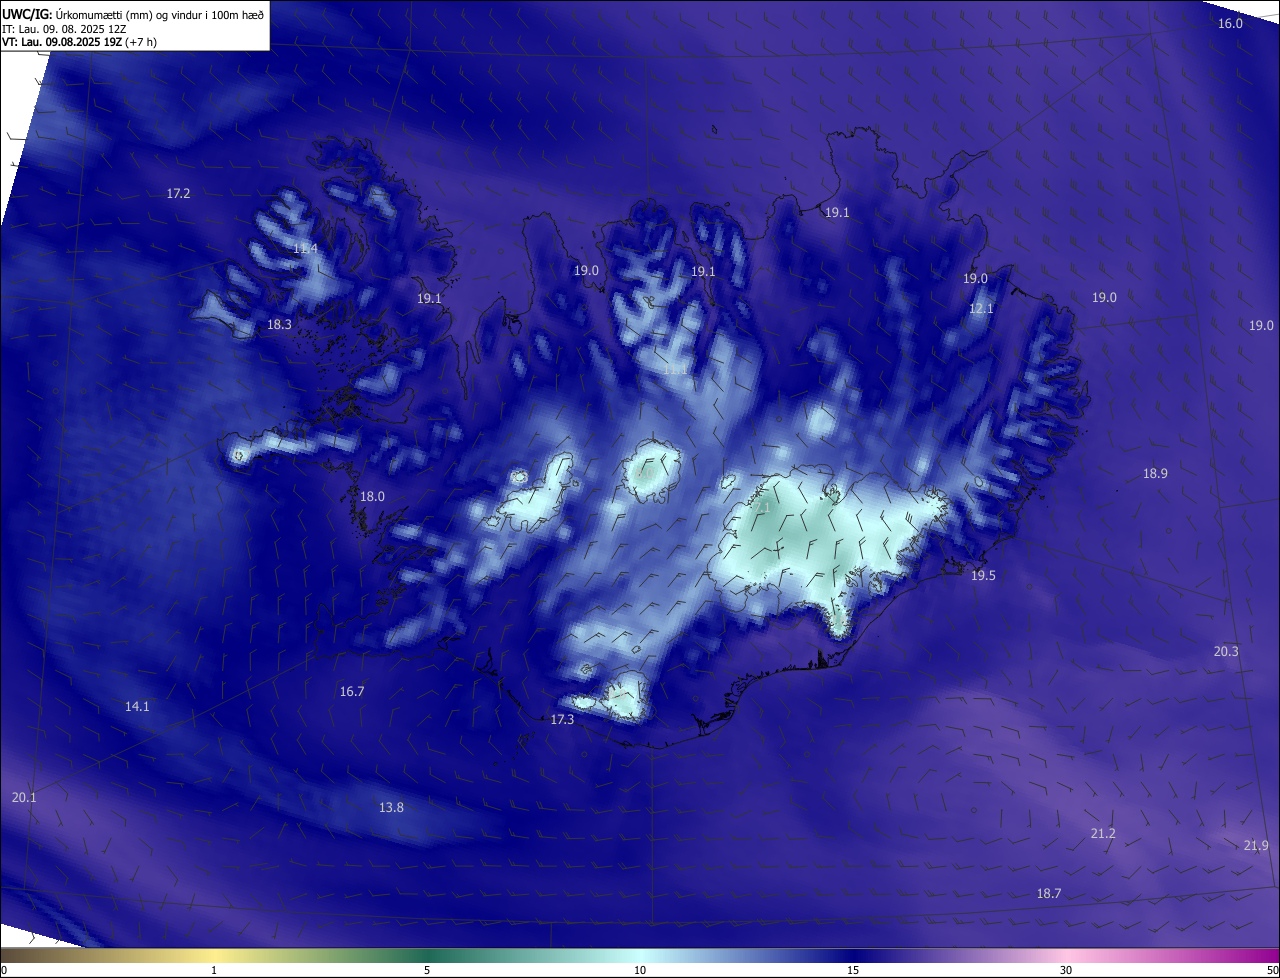The height and width of the screenshot is (978, 1280).
Task: Click the 18.9 value on the map
Action: (1155, 473)
